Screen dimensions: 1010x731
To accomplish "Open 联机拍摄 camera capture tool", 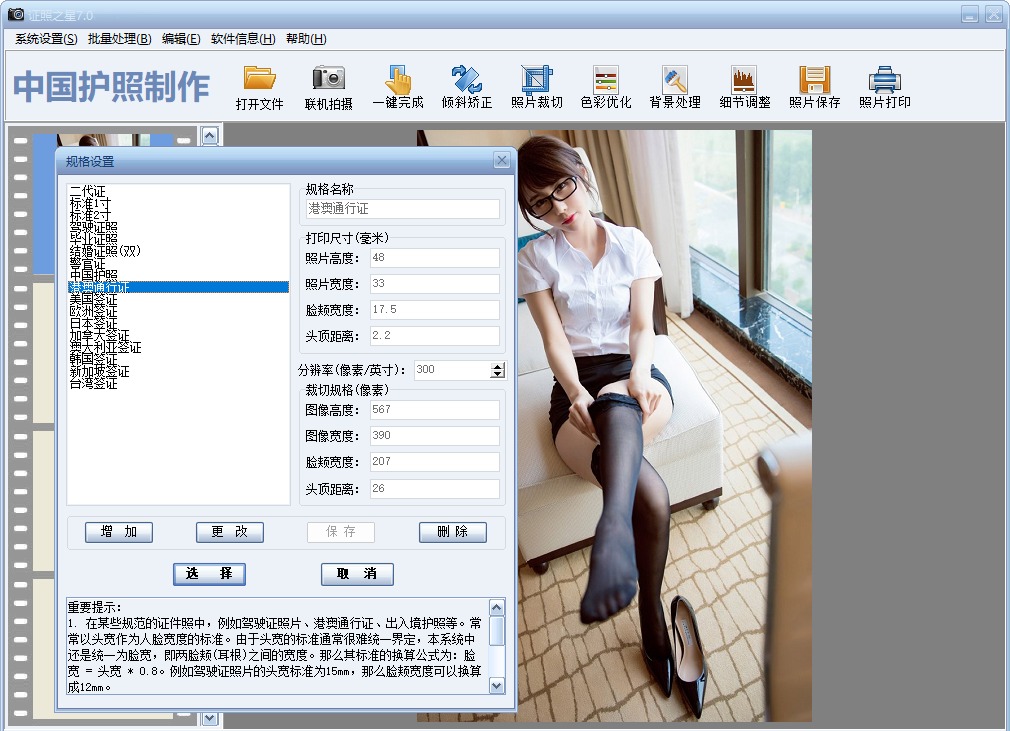I will 328,79.
